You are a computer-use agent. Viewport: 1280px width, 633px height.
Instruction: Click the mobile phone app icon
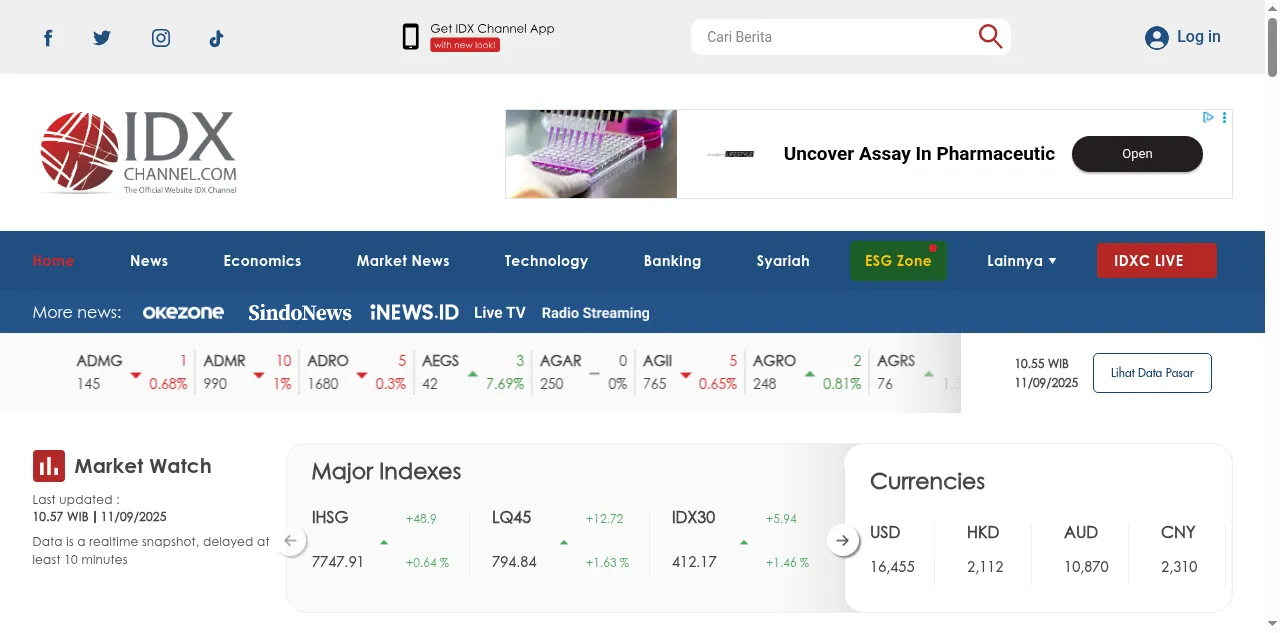click(410, 37)
